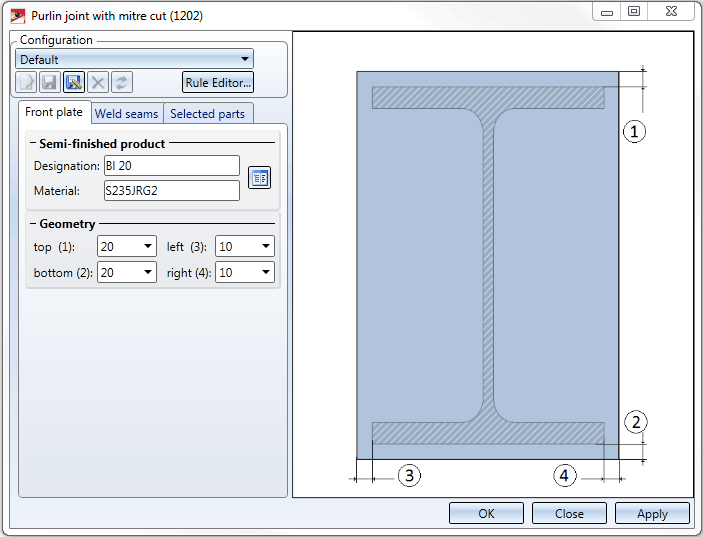Open the Rule Editor

[217, 83]
